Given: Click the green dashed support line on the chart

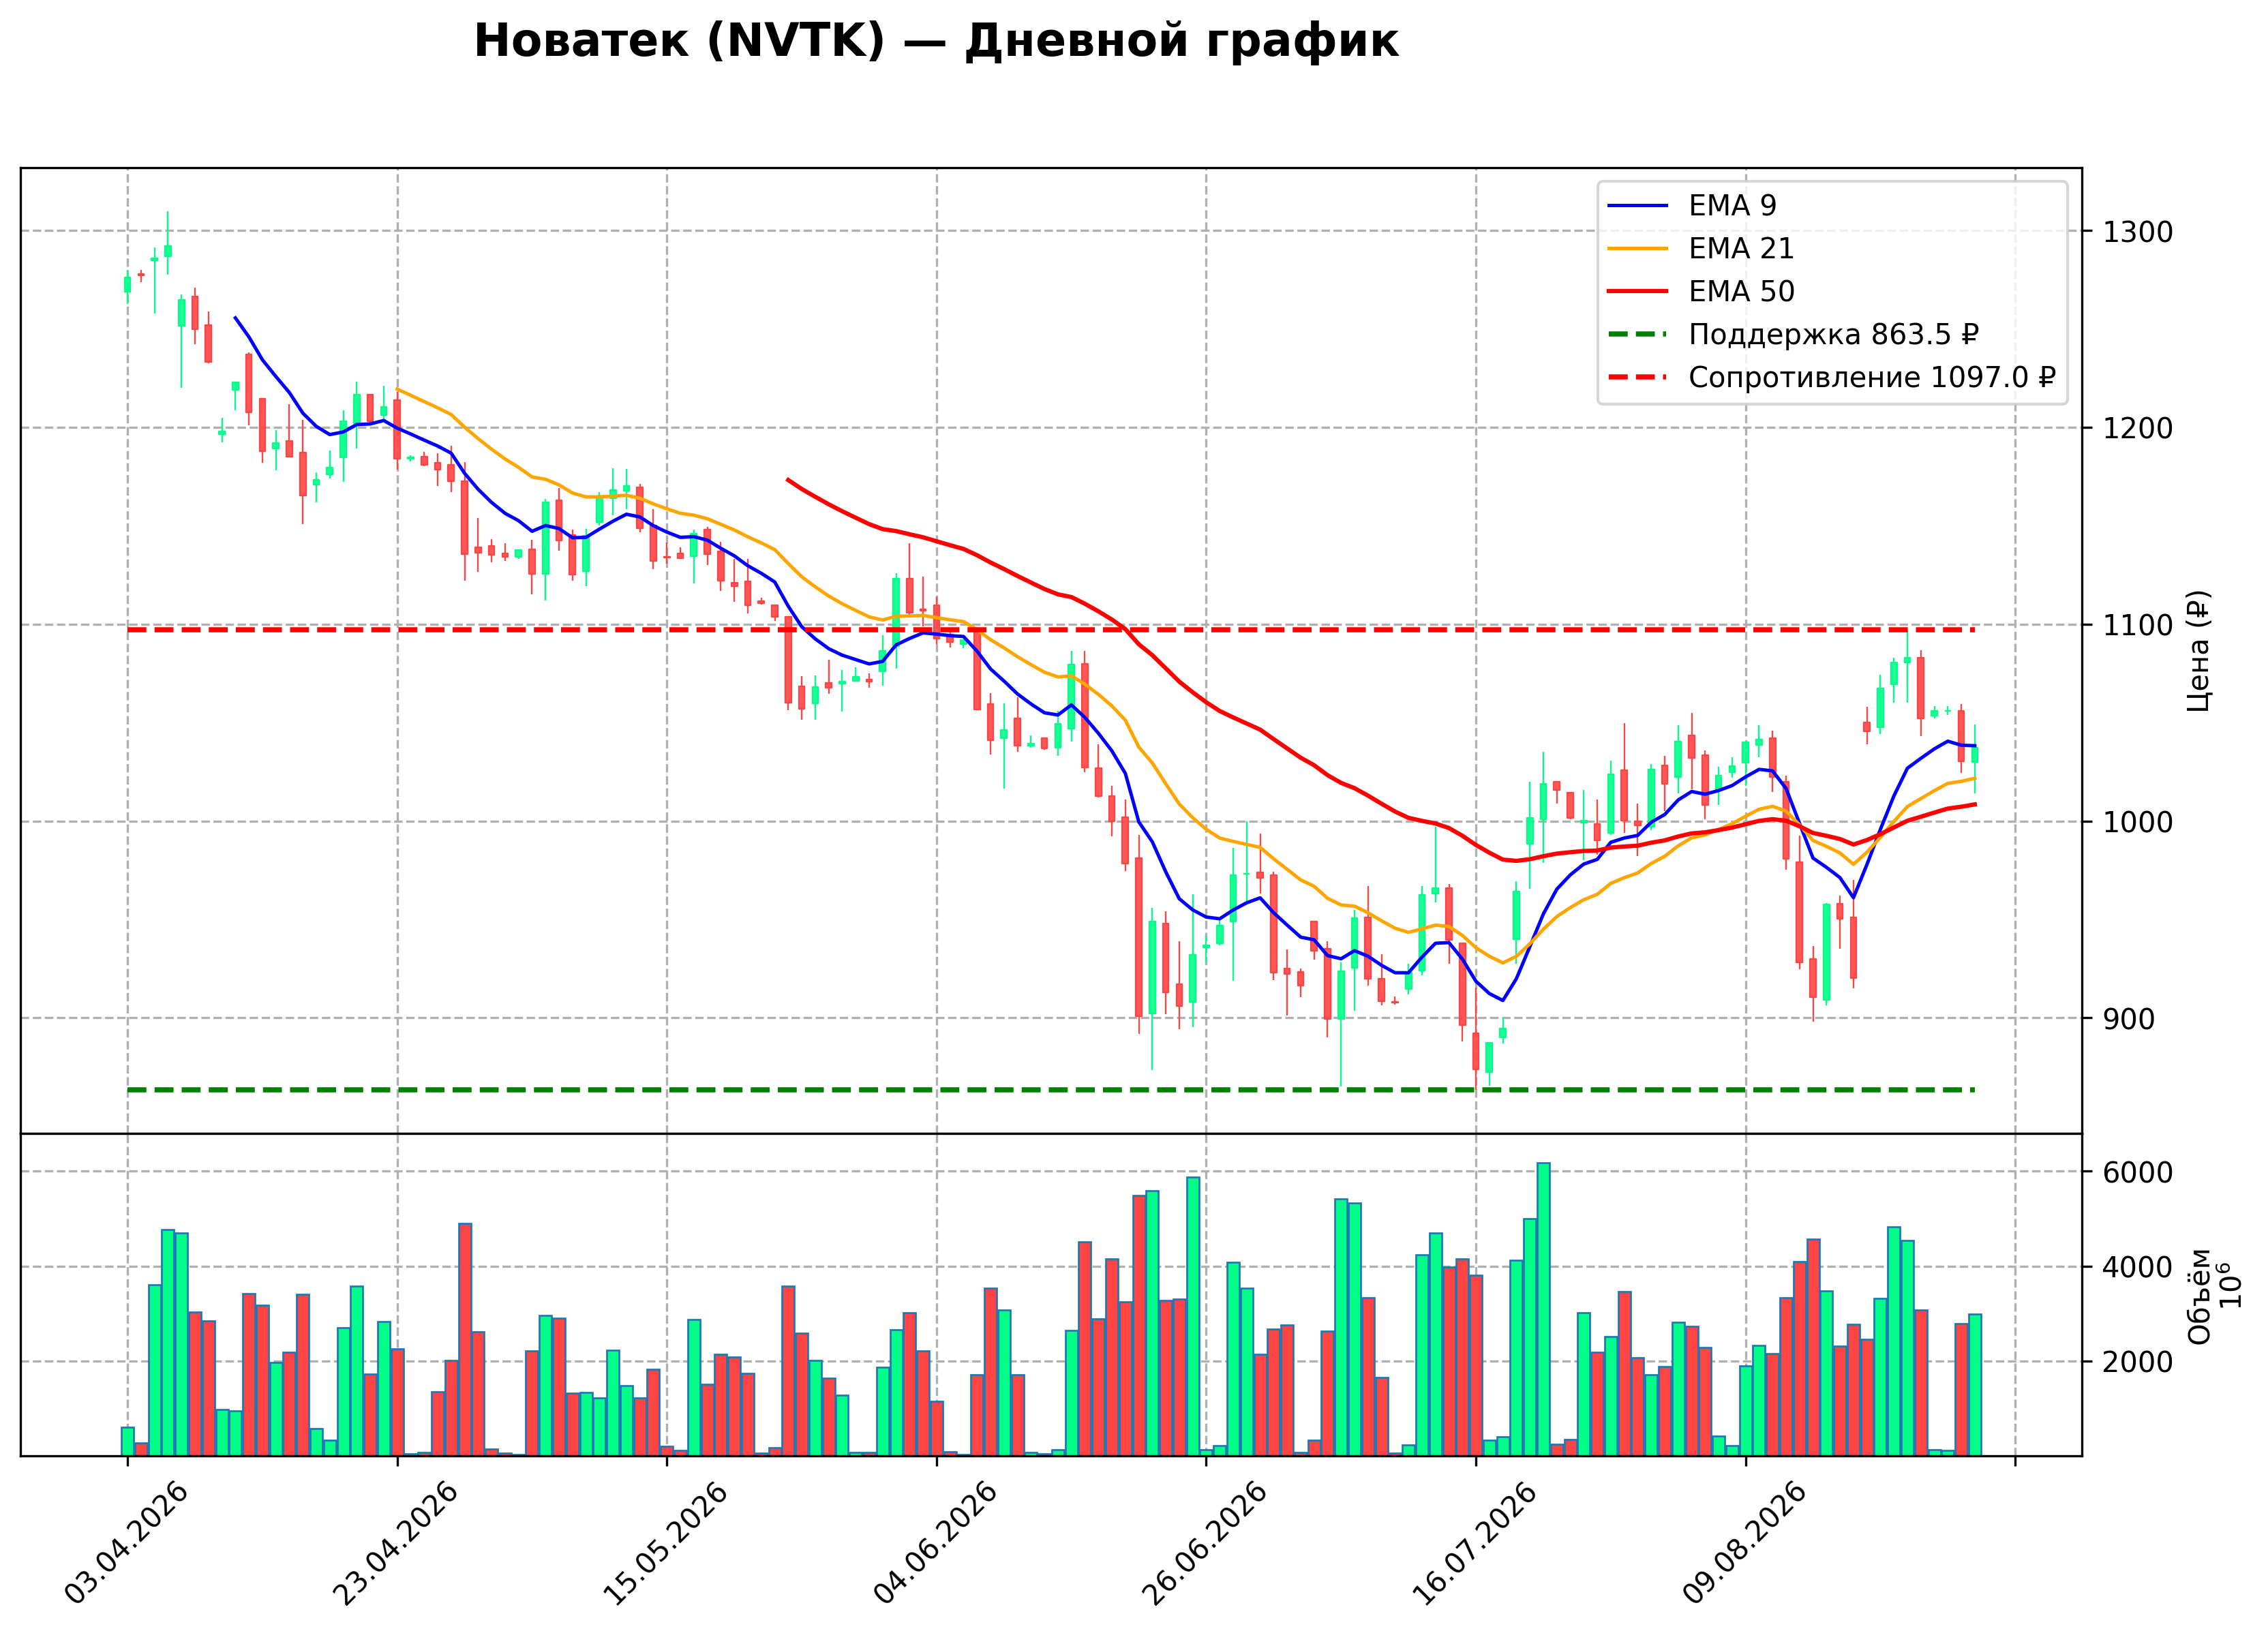Looking at the screenshot, I should pos(1050,1090).
